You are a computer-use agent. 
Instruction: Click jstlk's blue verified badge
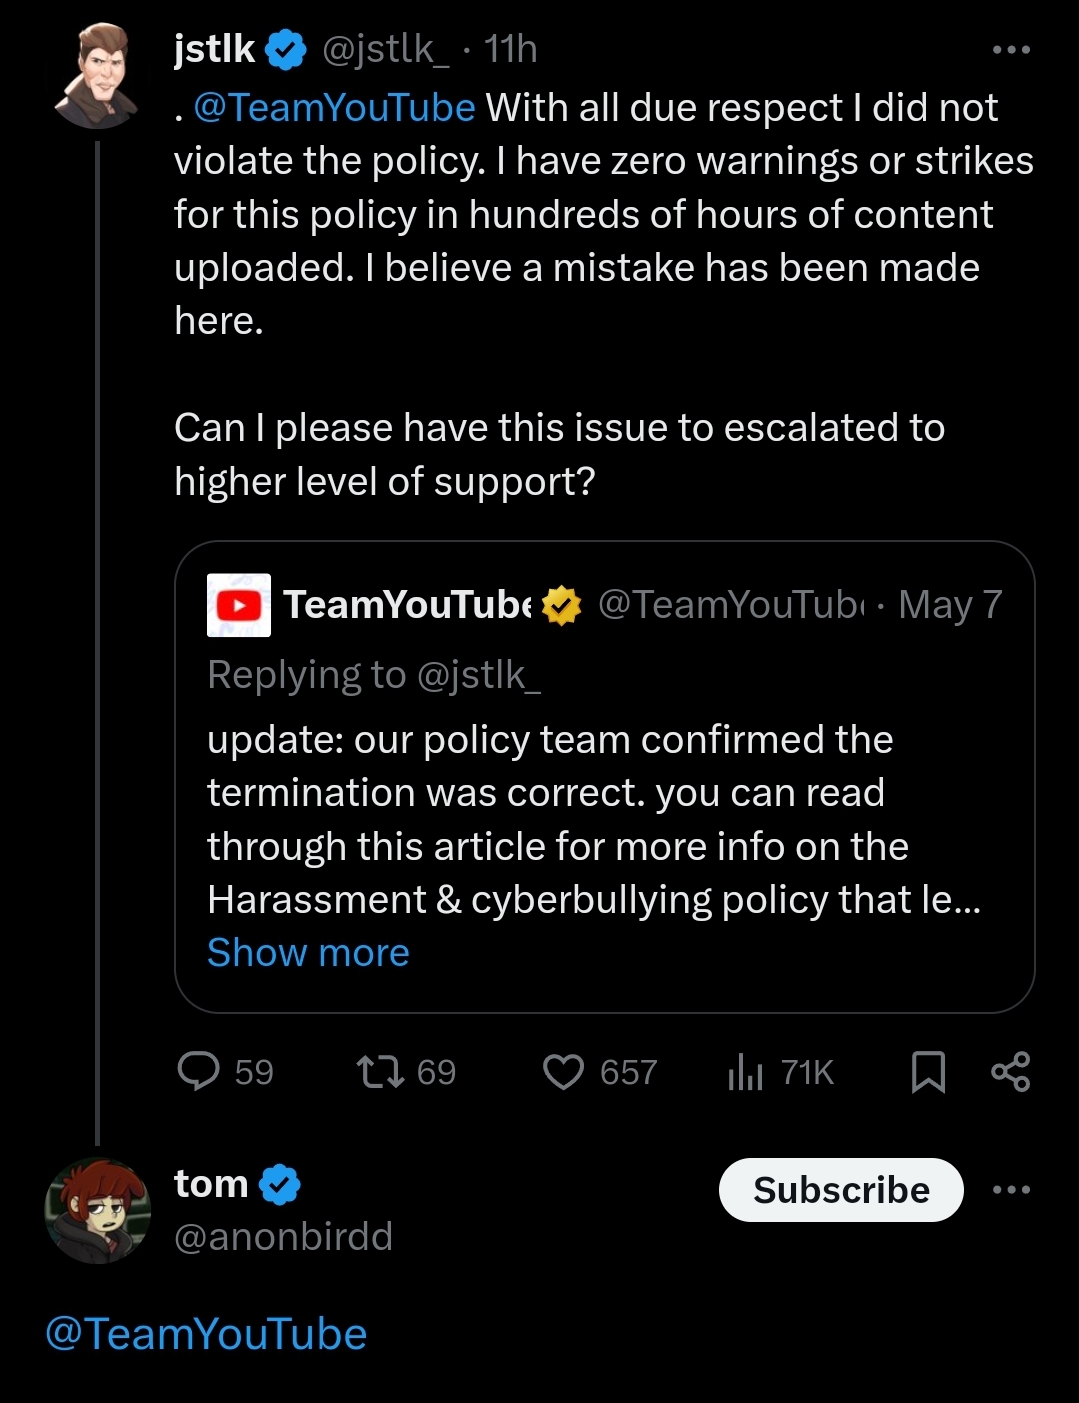click(x=286, y=50)
